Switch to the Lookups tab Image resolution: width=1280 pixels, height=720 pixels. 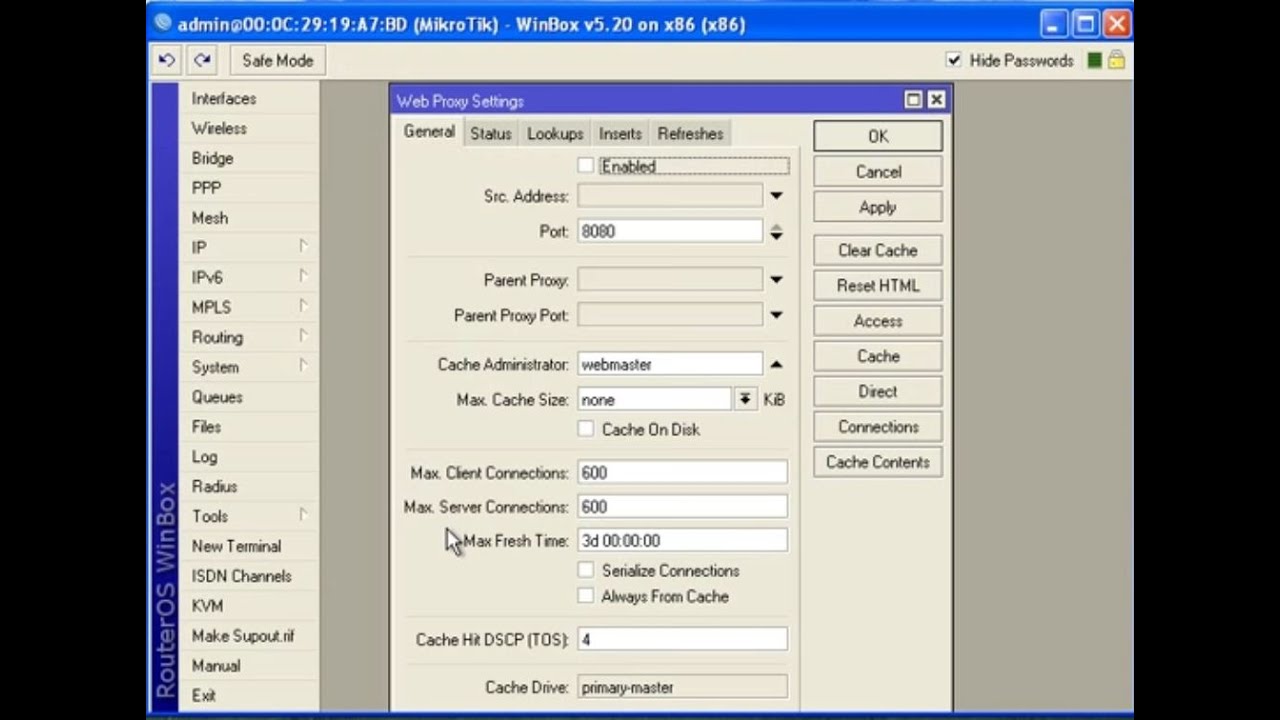coord(555,133)
